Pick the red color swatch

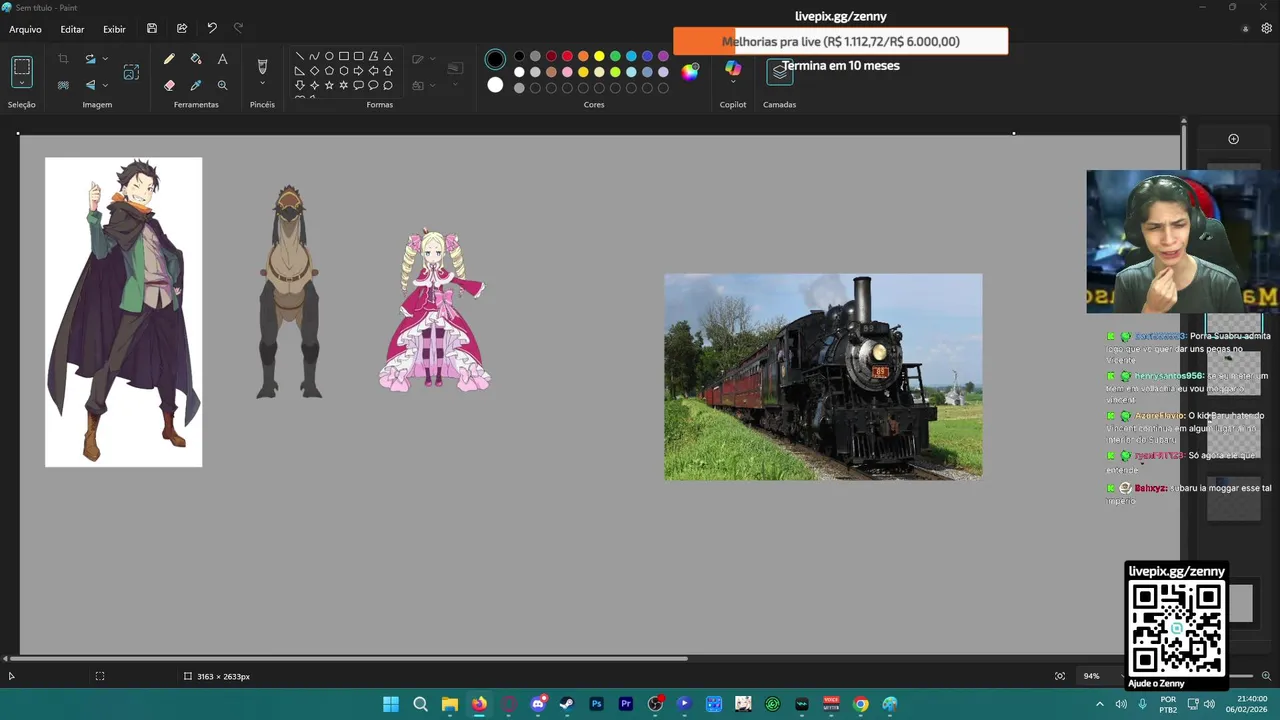pyautogui.click(x=567, y=56)
